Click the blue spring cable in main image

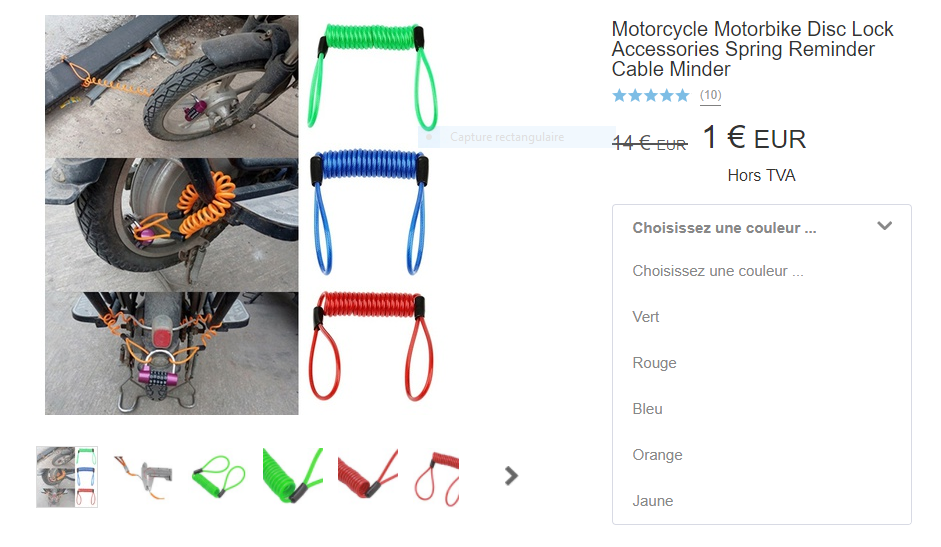point(369,213)
